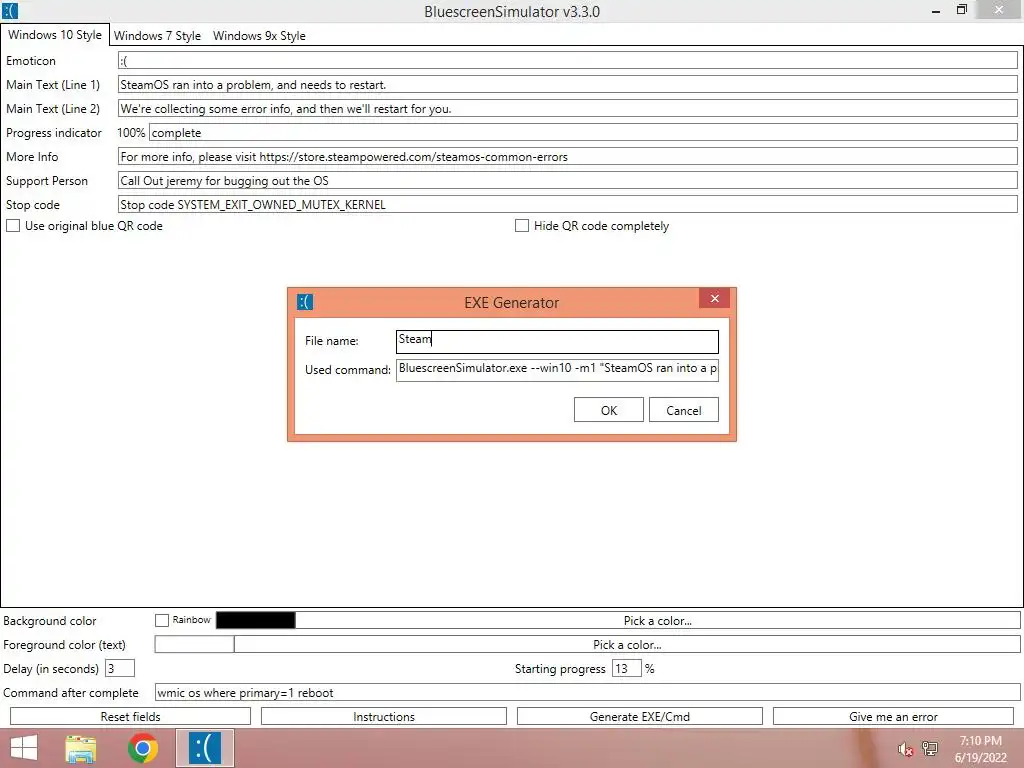Click the EXE Generator title text
Screen dimensions: 1024x768
click(511, 302)
